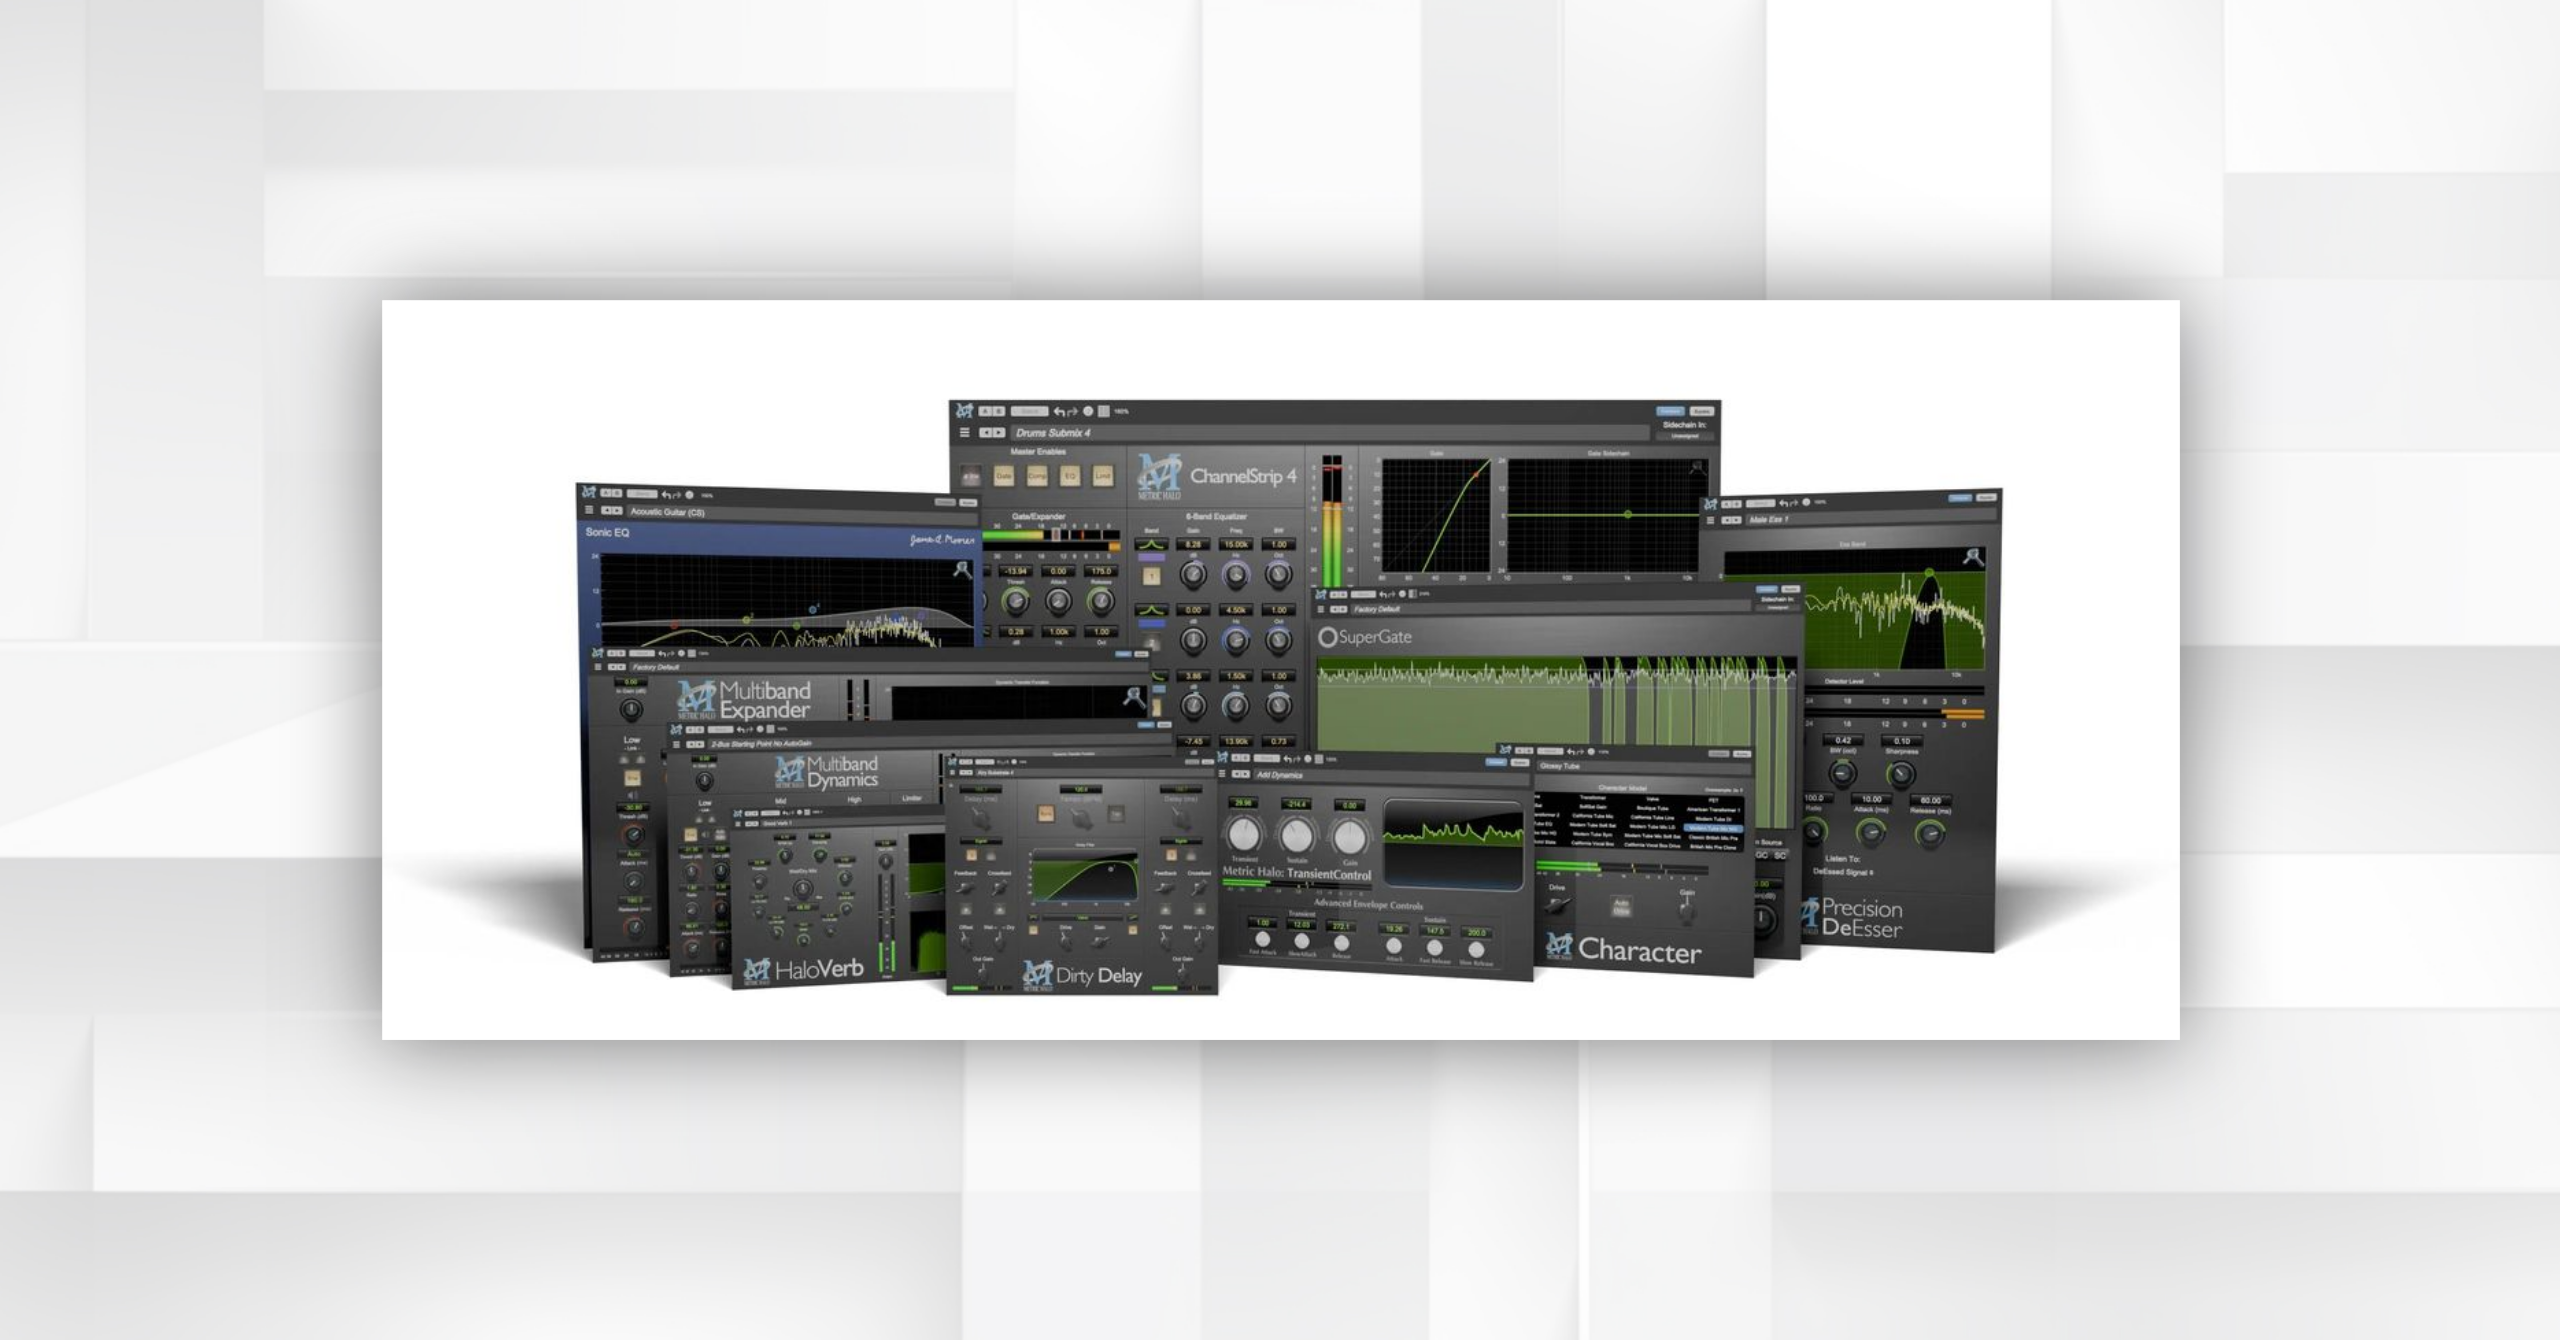Open hamburger menu in TransientControl window

1222,774
